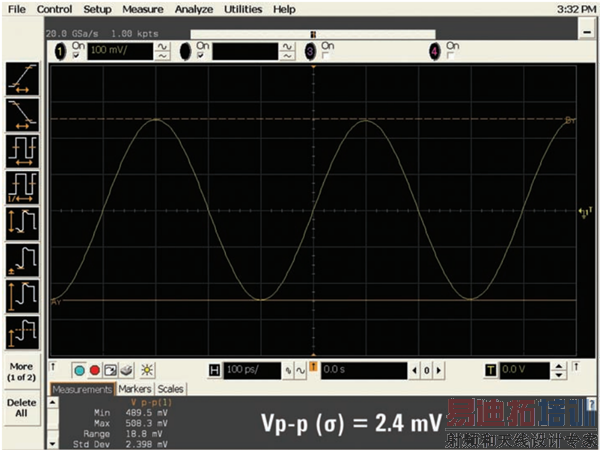Image resolution: width=600 pixels, height=450 pixels.
Task: Click the blue Run acquisition button
Action: point(79,370)
